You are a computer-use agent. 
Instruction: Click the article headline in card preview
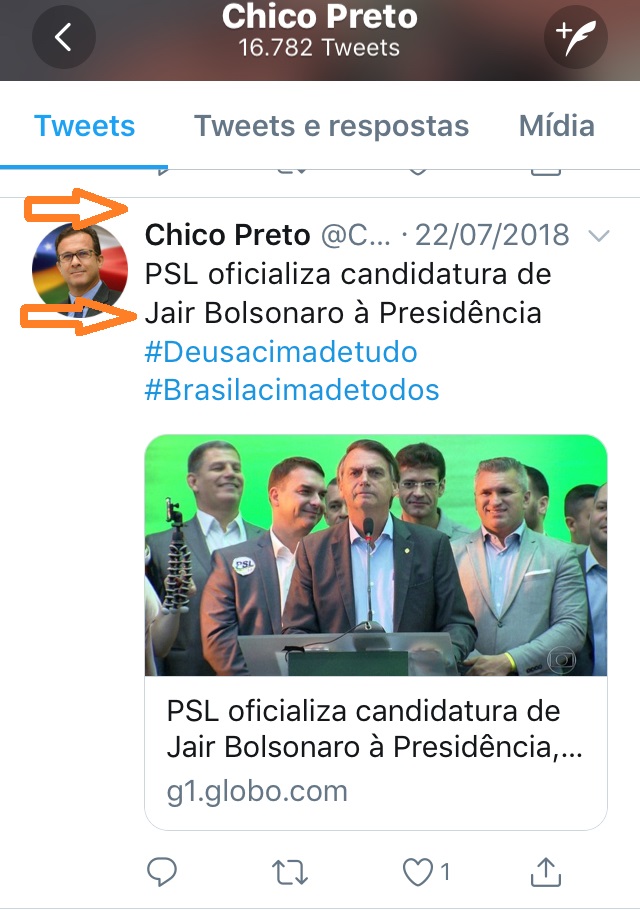(374, 729)
